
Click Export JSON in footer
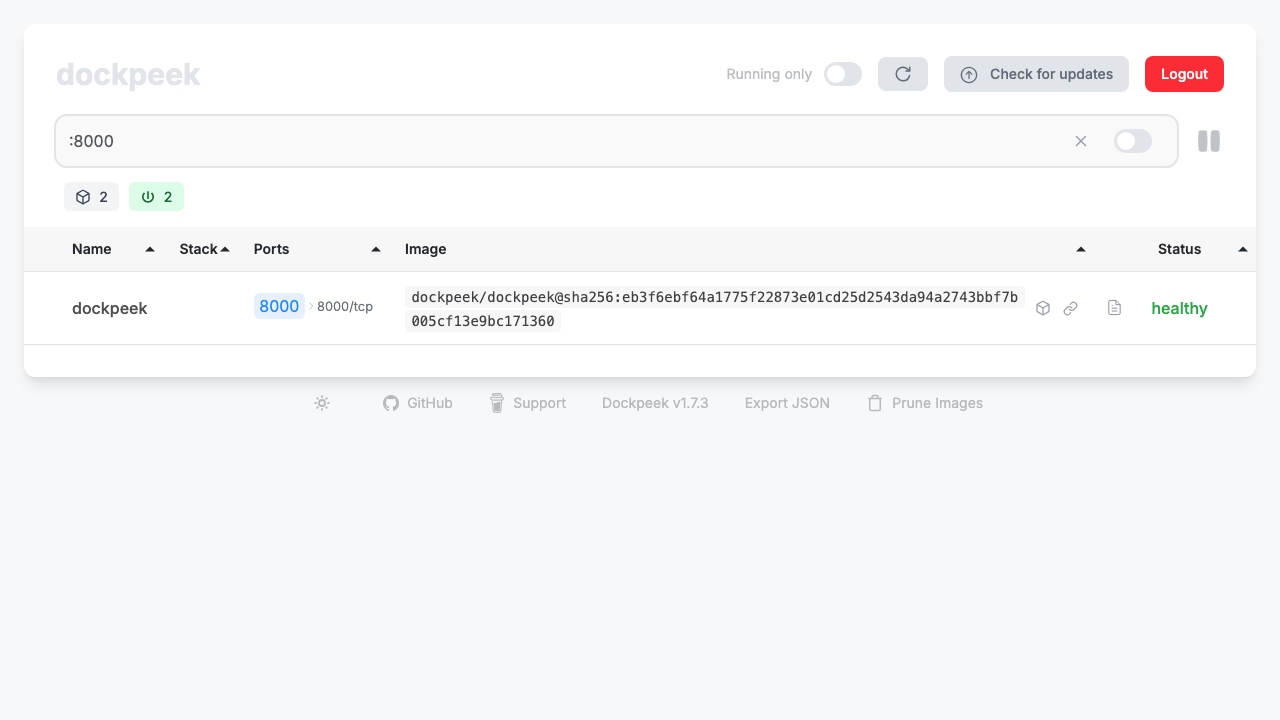point(787,403)
